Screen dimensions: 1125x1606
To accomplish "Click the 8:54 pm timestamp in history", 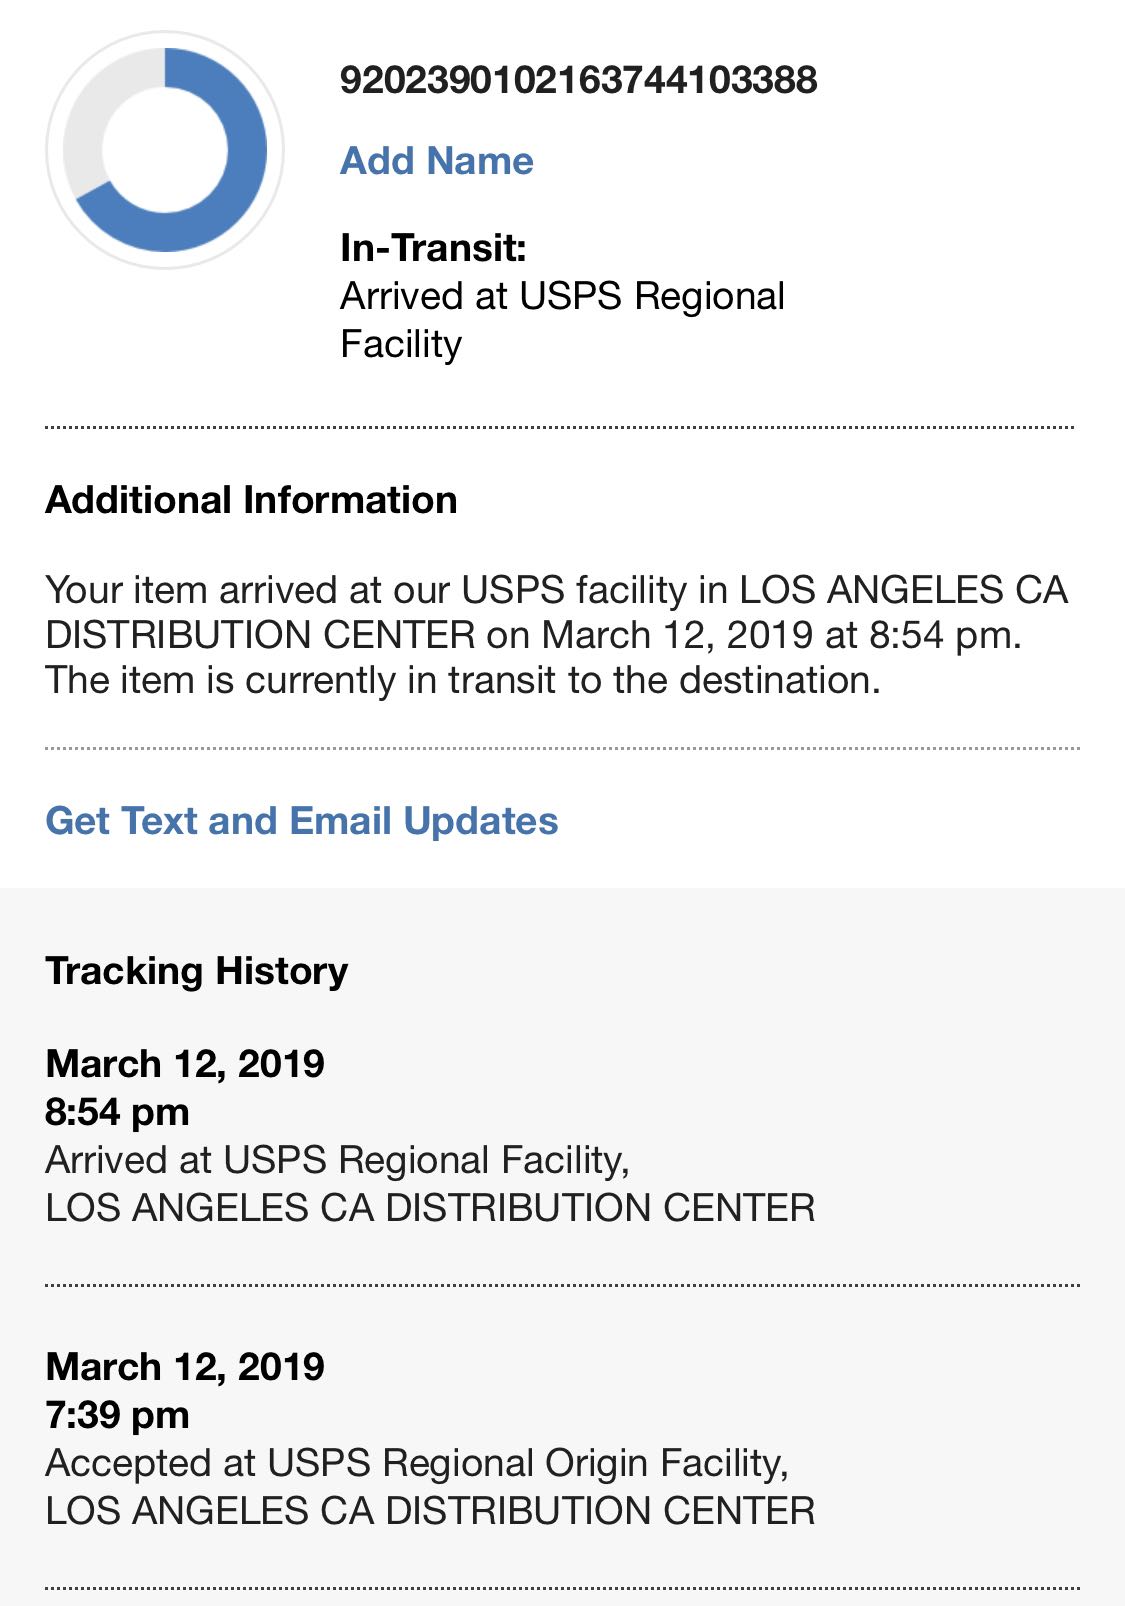I will click(x=117, y=1112).
